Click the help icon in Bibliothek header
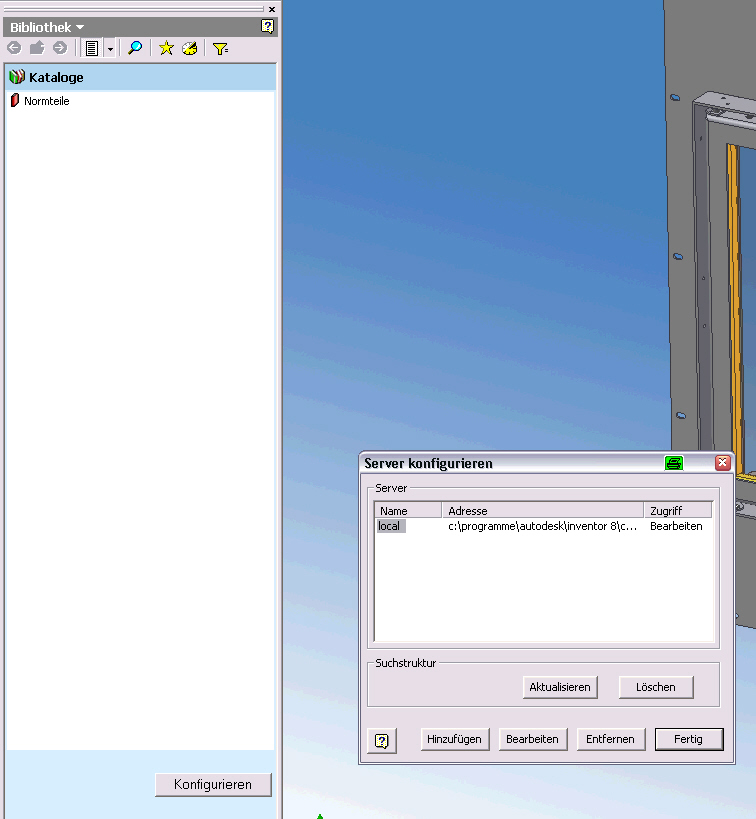The height and width of the screenshot is (819, 756). tap(267, 27)
